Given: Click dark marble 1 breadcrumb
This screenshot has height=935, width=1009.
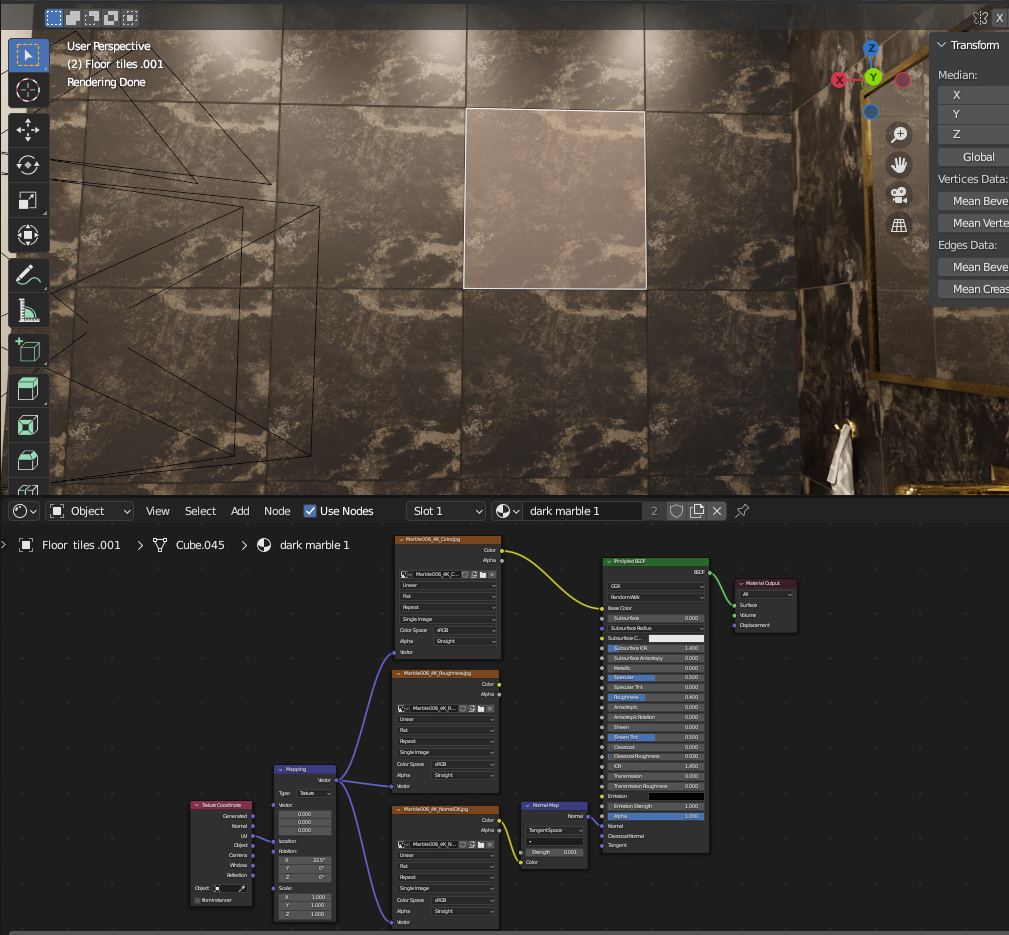Looking at the screenshot, I should pyautogui.click(x=315, y=545).
